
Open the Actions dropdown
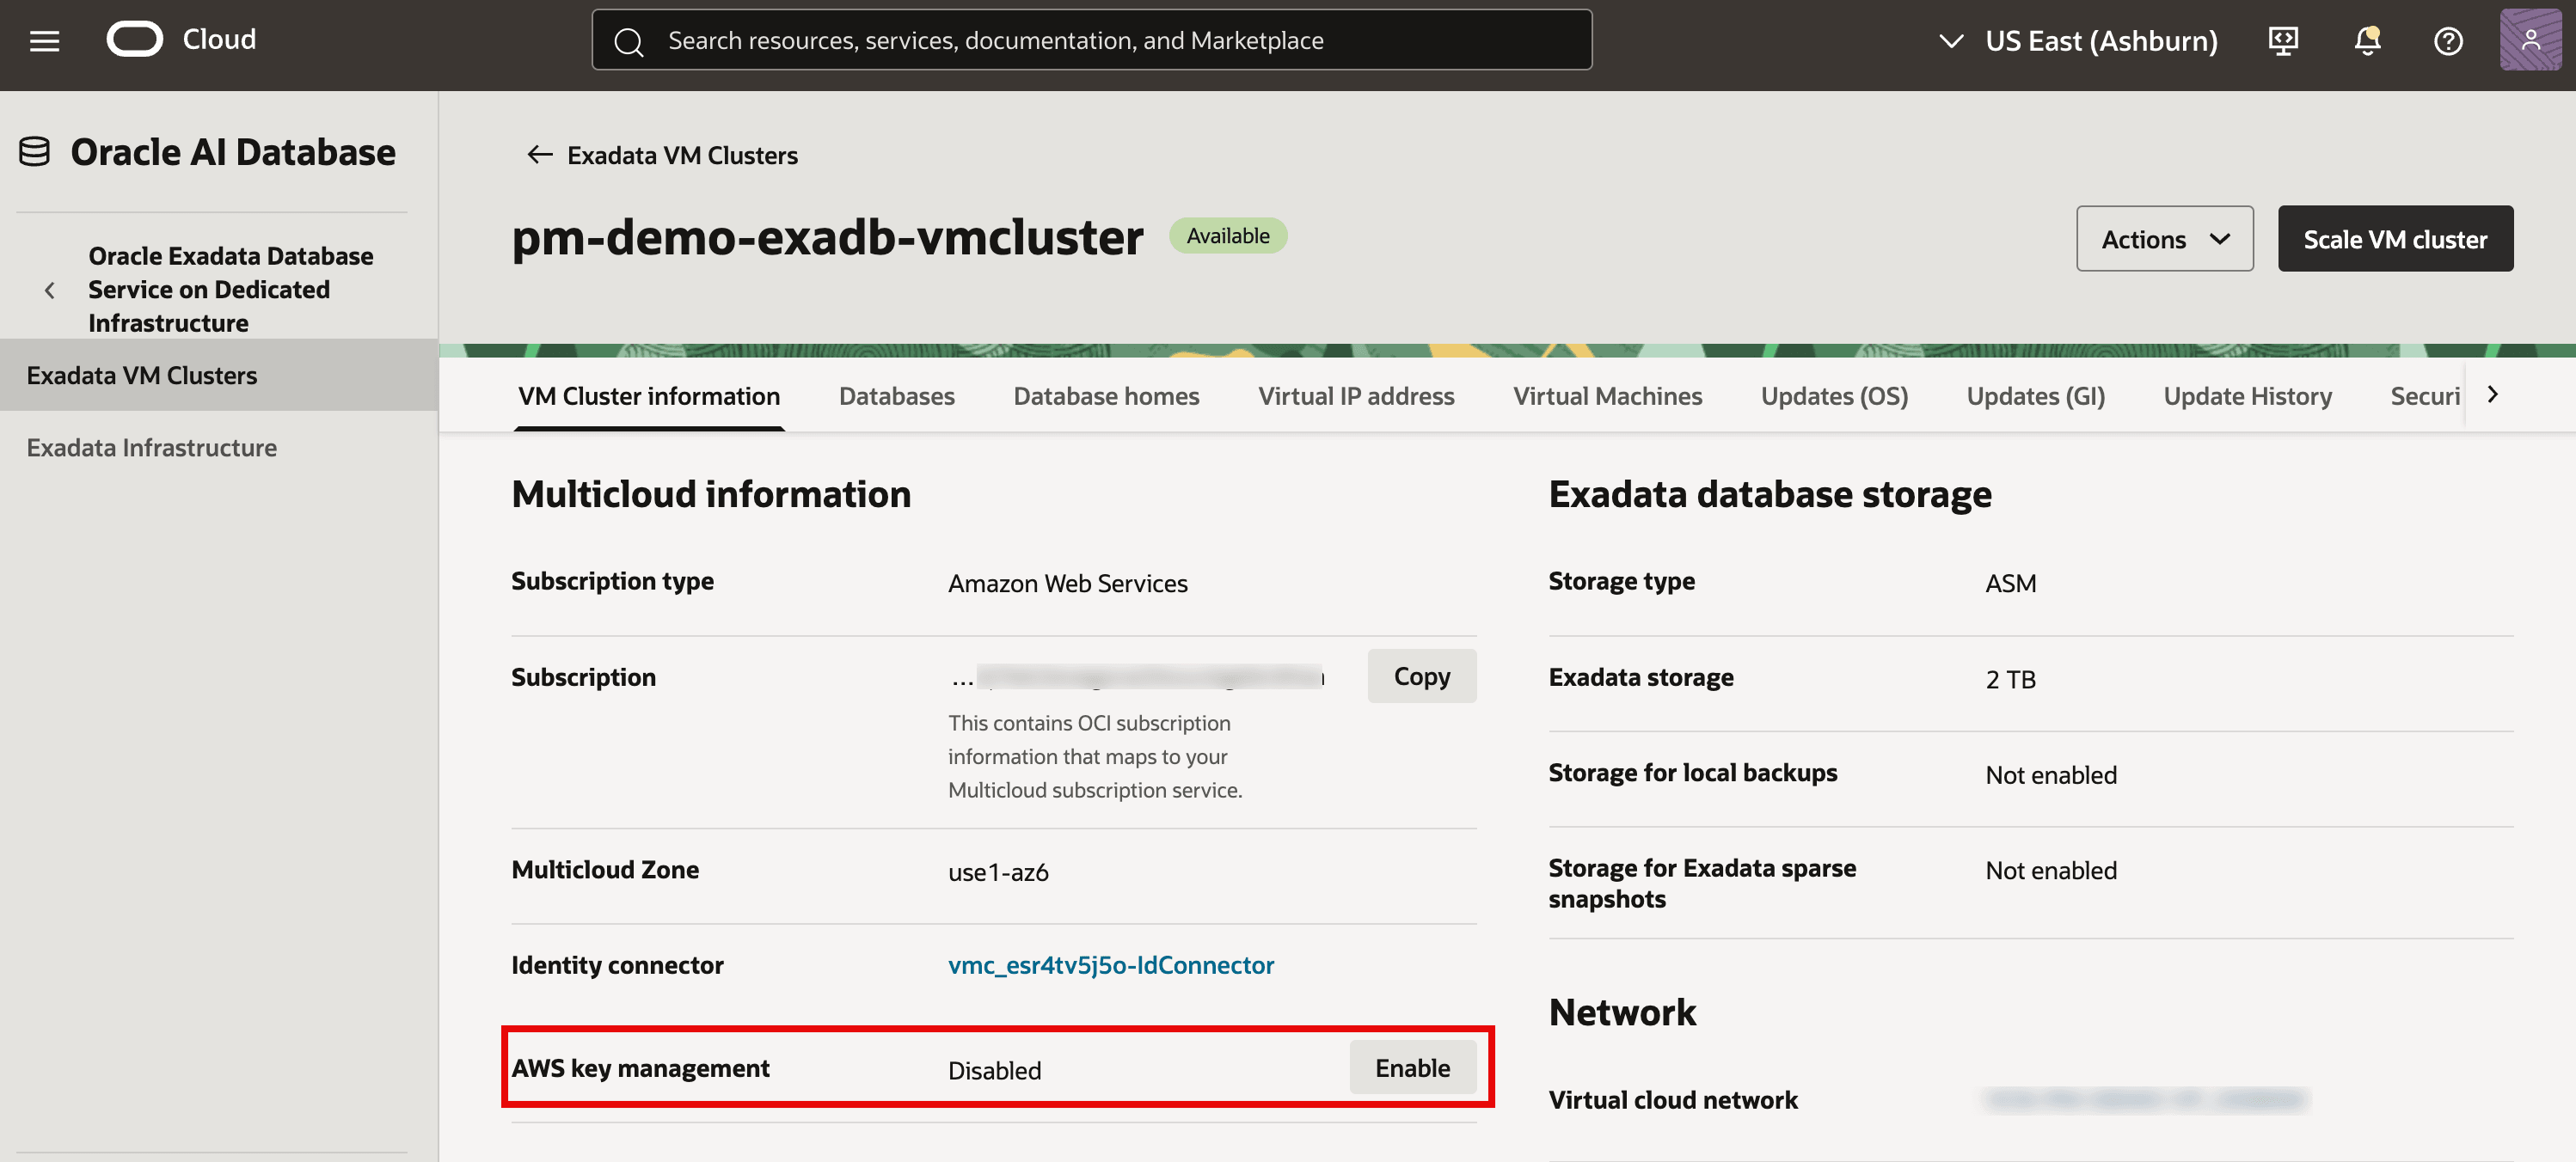tap(2164, 239)
